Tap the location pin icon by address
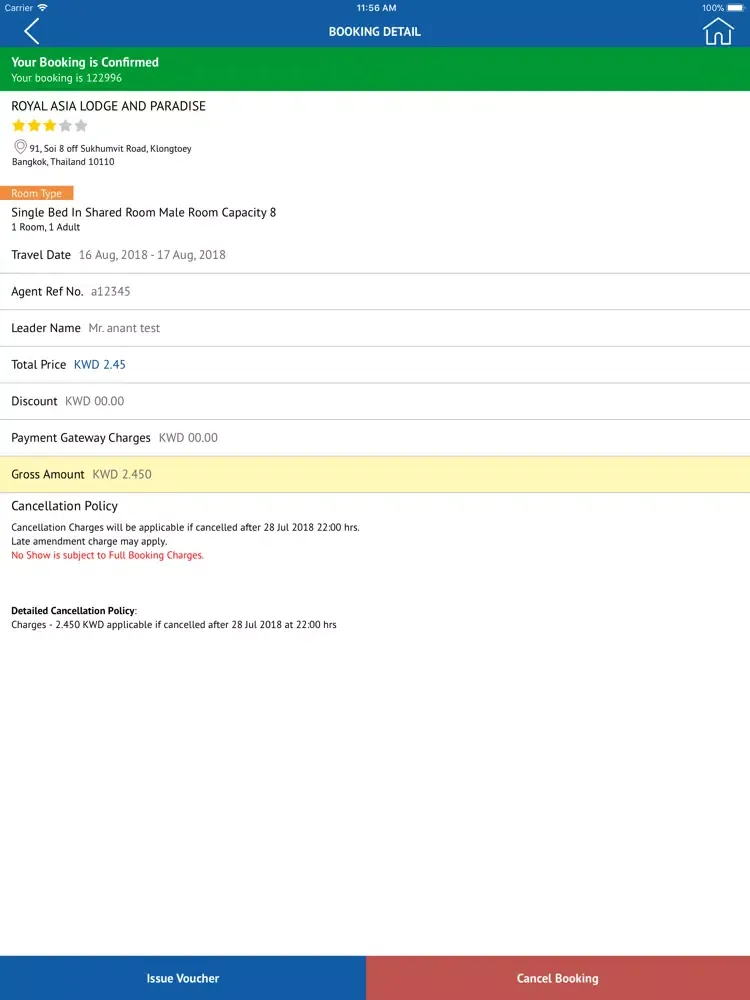Viewport: 750px width, 1000px height. (20, 147)
